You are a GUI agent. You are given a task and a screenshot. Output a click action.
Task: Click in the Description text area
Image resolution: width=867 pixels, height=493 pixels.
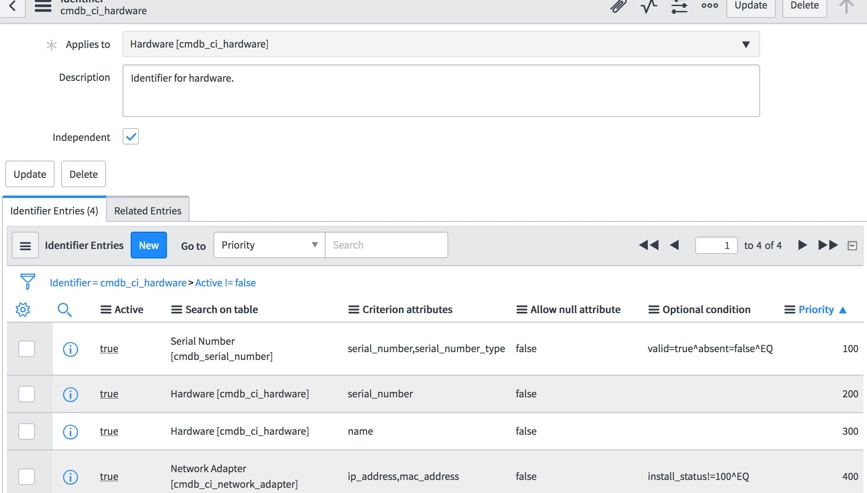(x=441, y=91)
